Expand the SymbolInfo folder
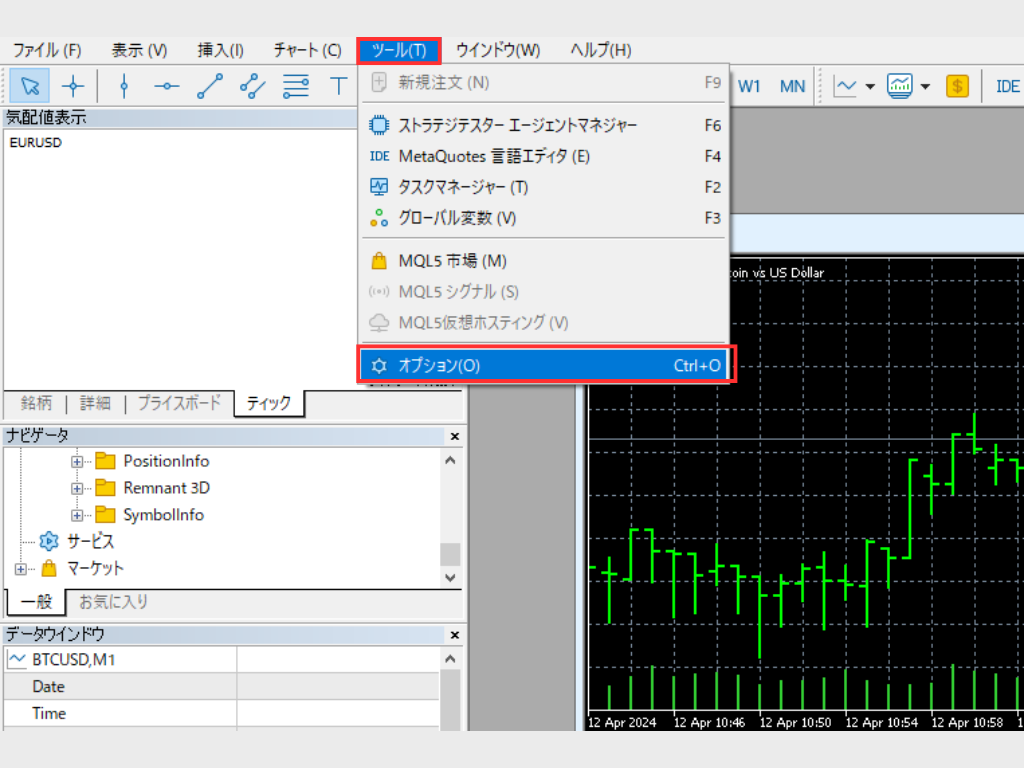The image size is (1024, 768). [x=77, y=515]
